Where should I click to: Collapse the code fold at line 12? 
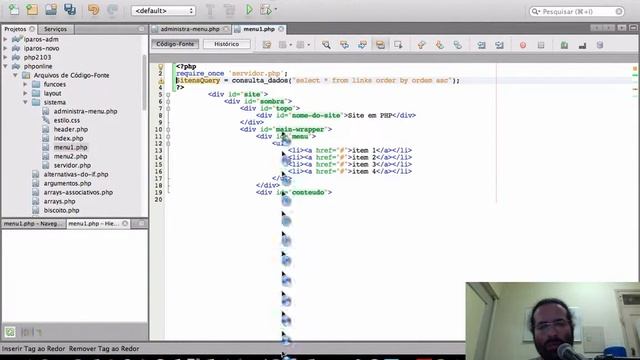[x=168, y=144]
